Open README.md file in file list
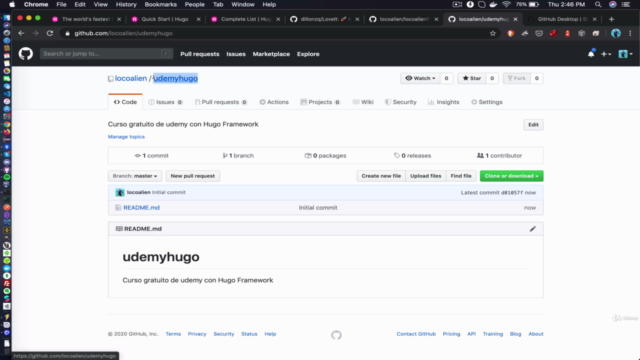This screenshot has width=640, height=360. coord(141,208)
